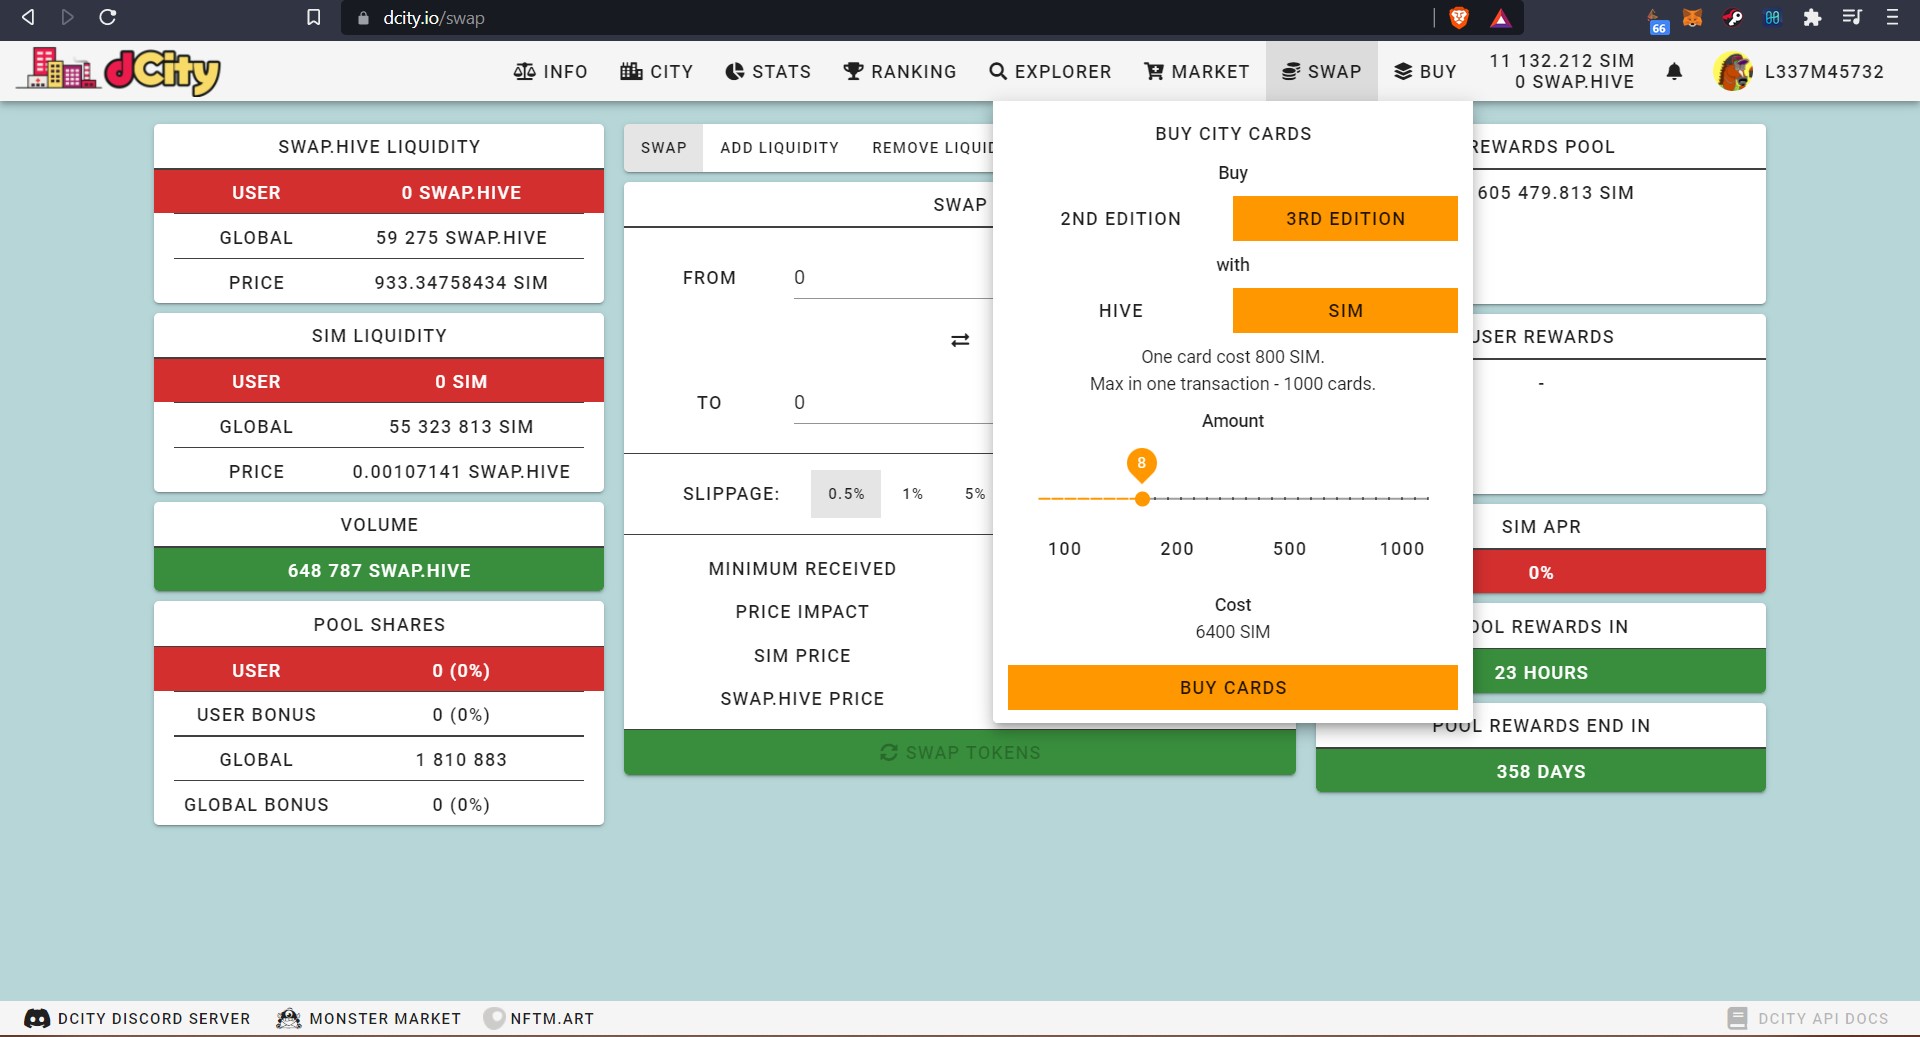
Task: Set slippage to 1%
Action: pos(912,493)
